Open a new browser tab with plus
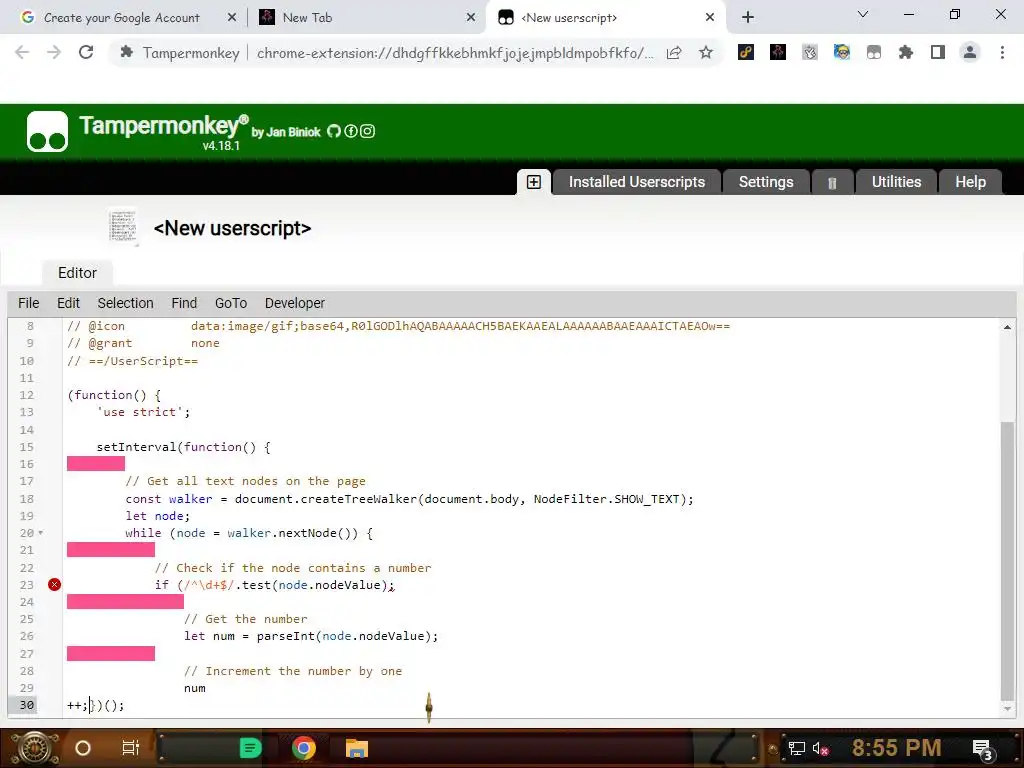Viewport: 1024px width, 768px height. click(x=748, y=18)
